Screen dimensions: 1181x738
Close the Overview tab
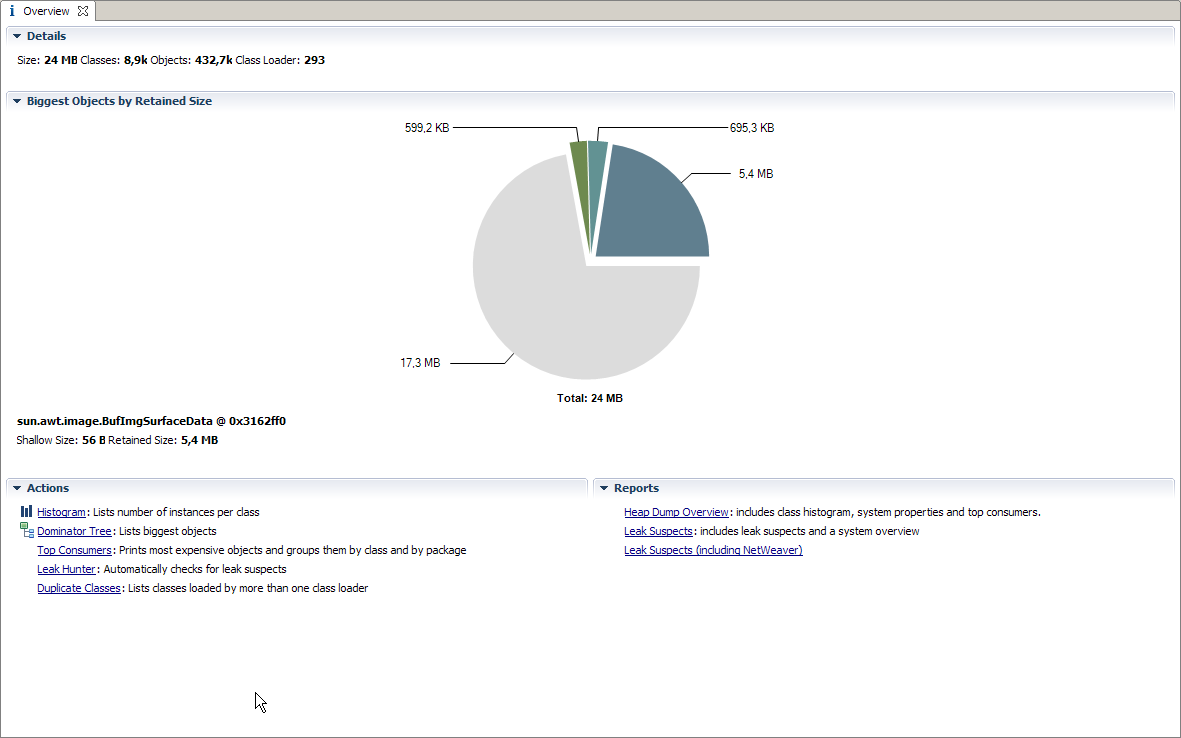pos(83,11)
